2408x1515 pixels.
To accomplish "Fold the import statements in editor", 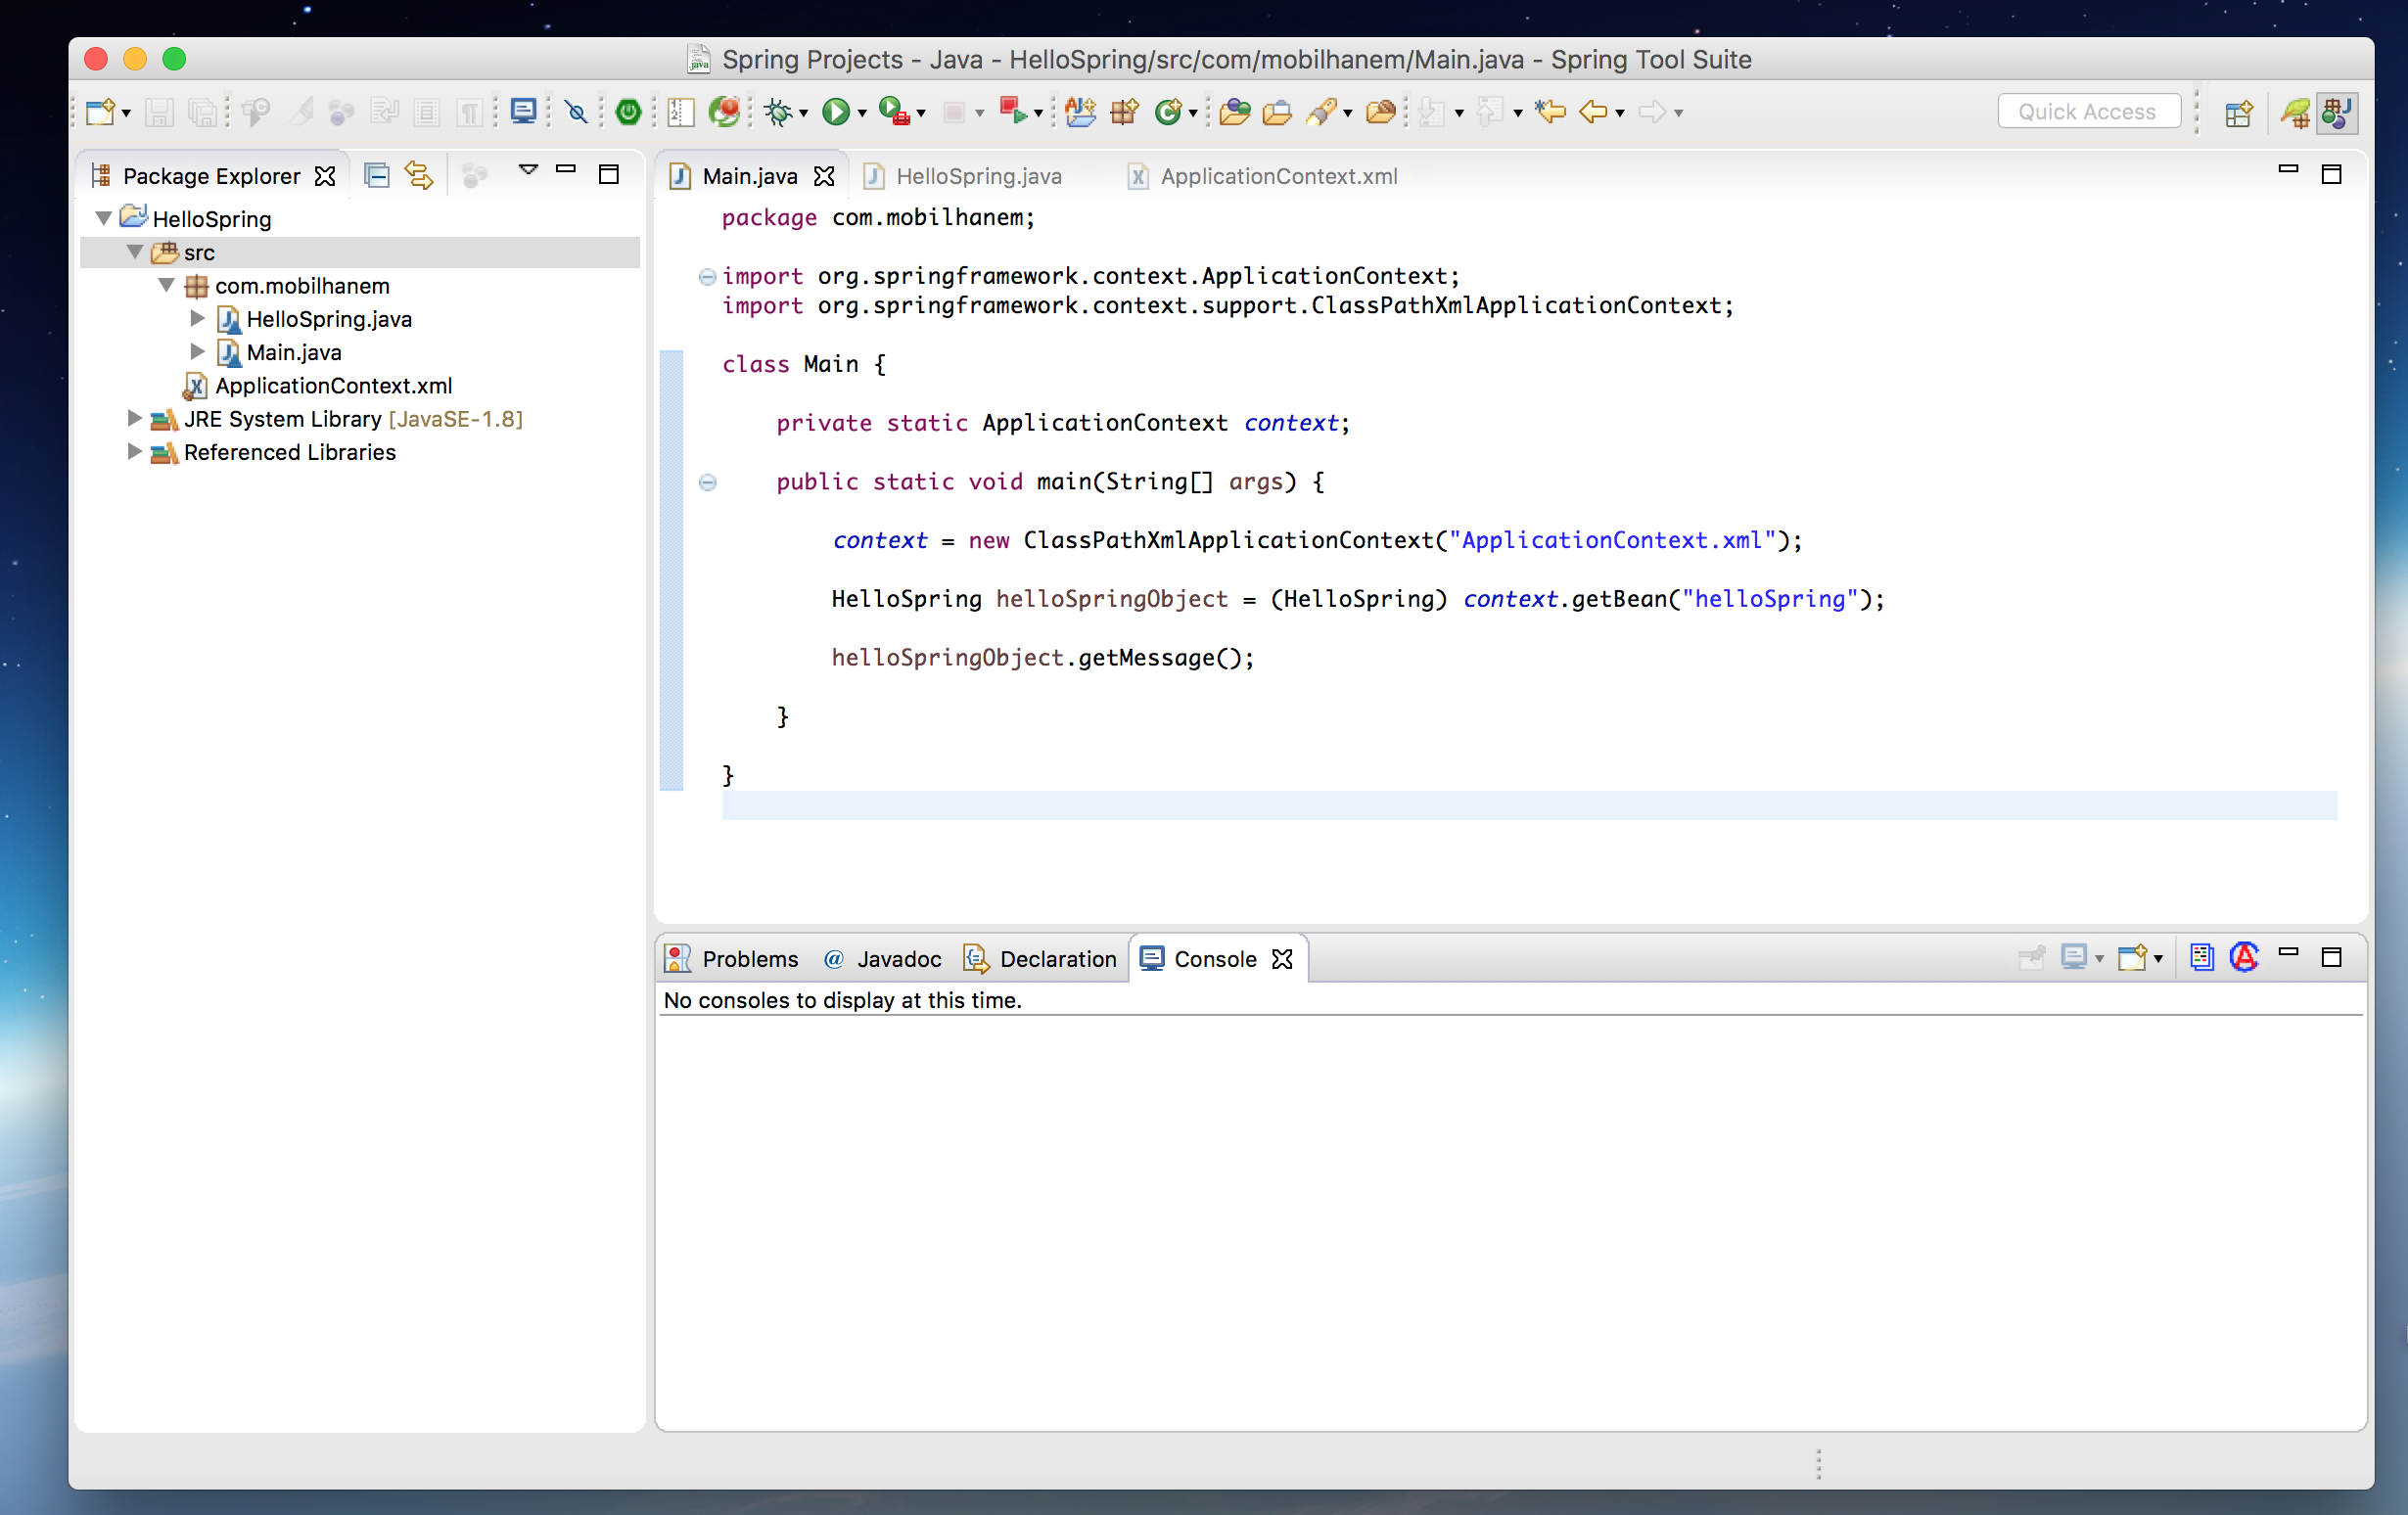I will pos(707,276).
